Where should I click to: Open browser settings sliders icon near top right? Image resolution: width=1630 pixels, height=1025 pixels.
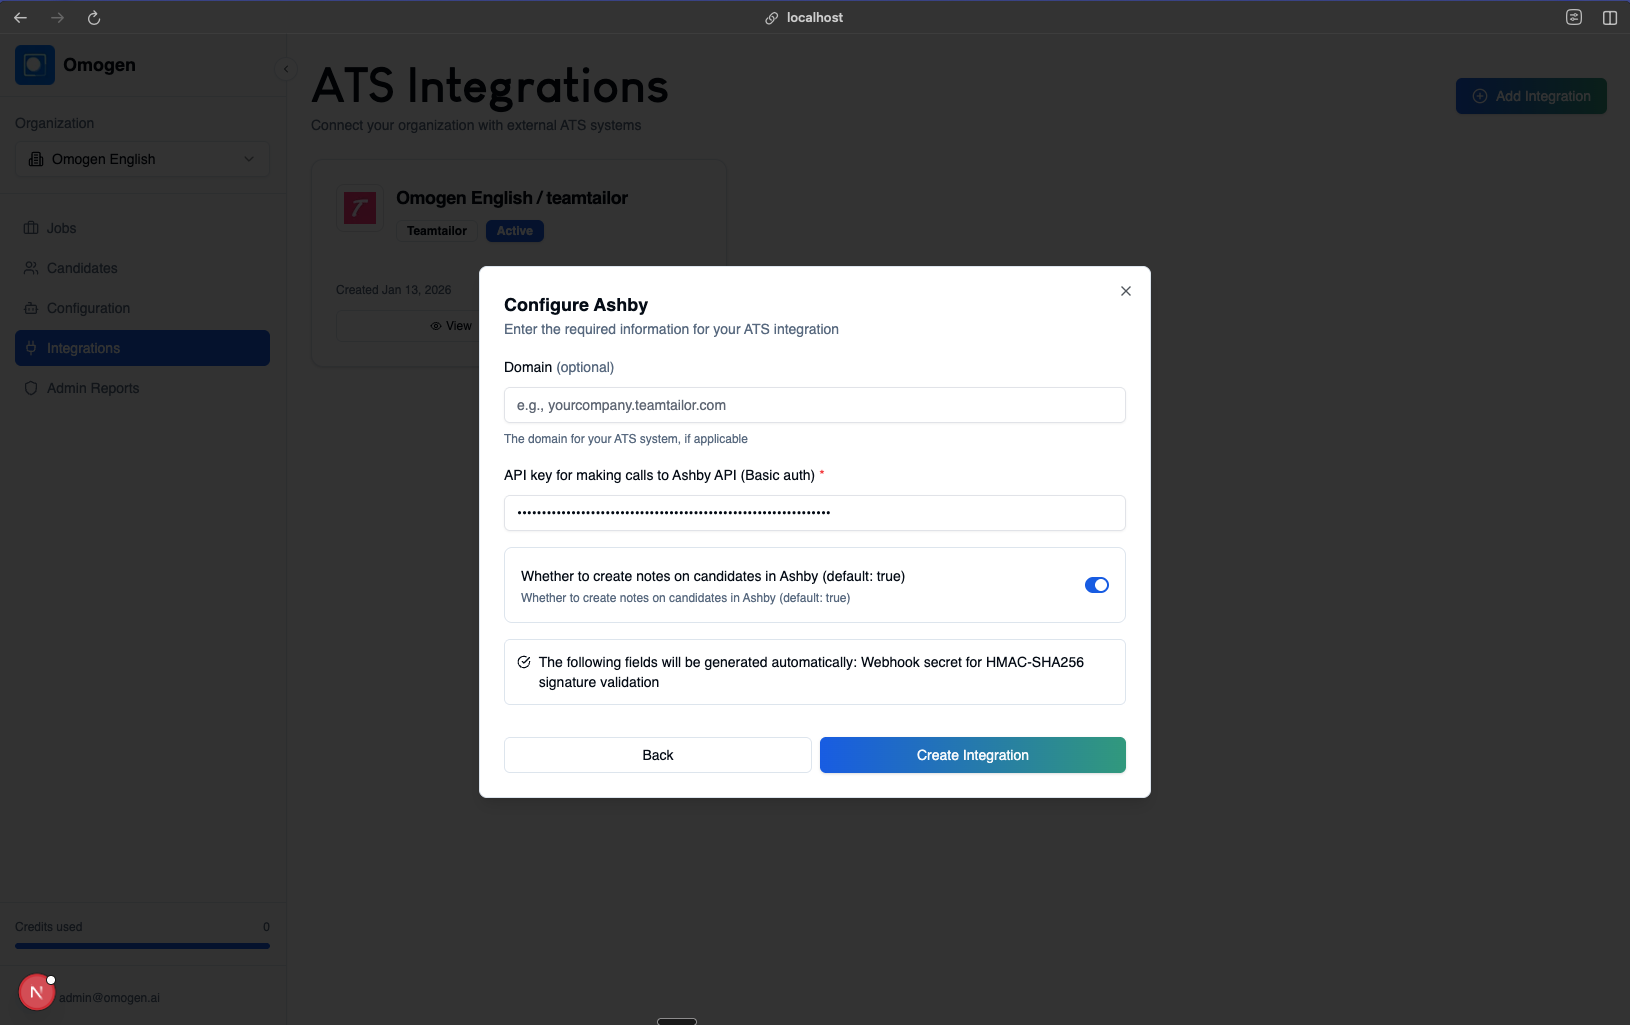pyautogui.click(x=1572, y=17)
